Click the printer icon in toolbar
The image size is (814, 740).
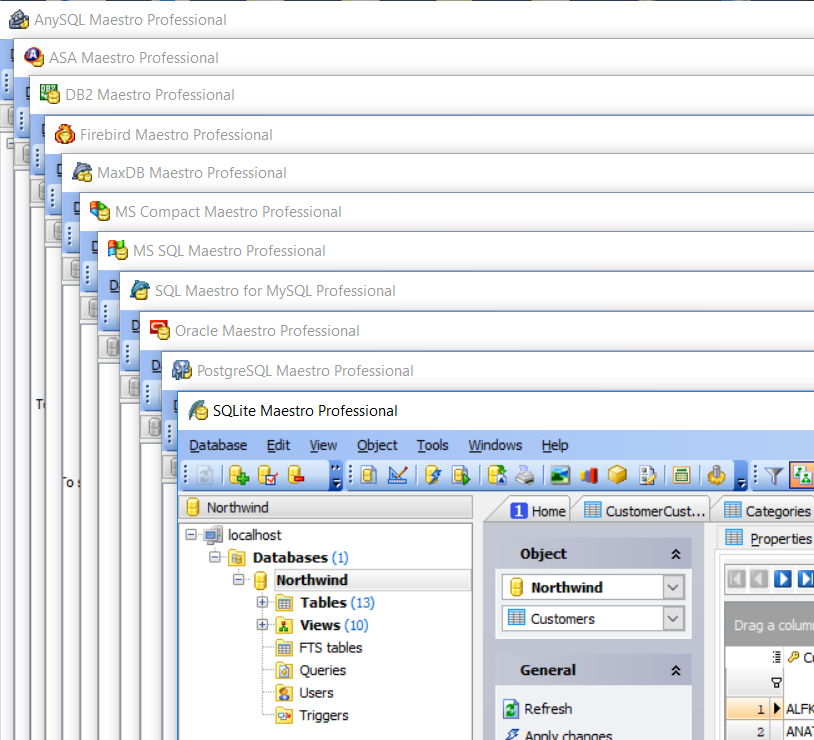coord(525,475)
